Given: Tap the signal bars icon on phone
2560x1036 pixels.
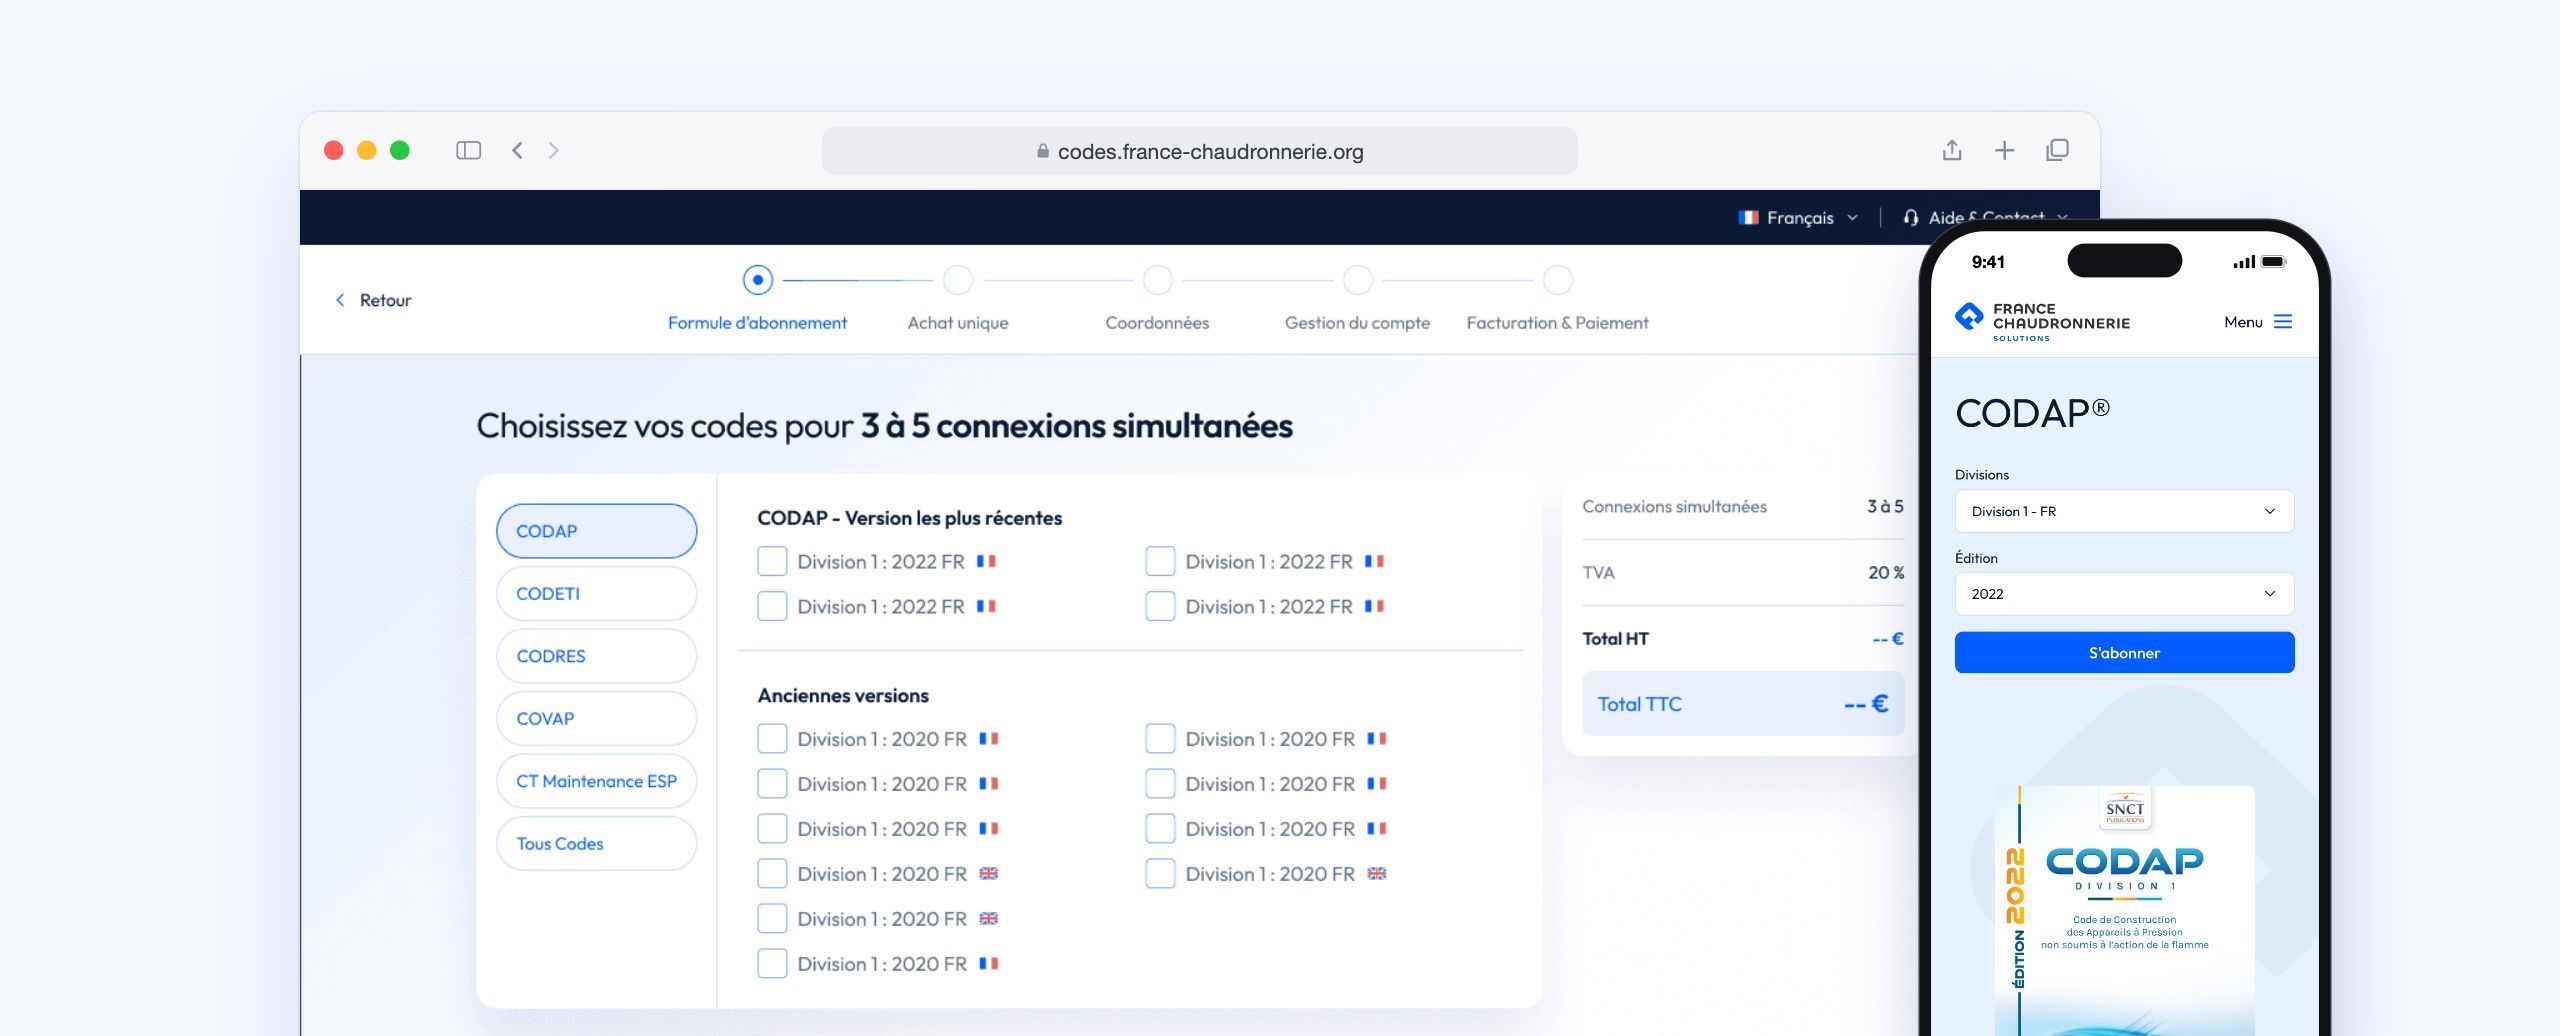Looking at the screenshot, I should [x=2244, y=262].
